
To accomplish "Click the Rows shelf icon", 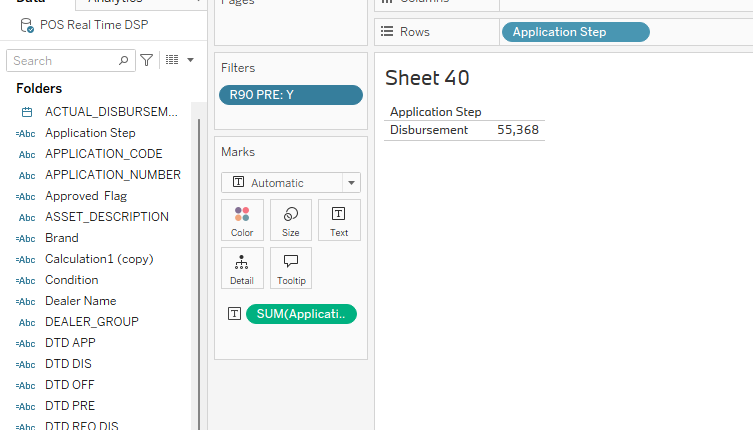I will (387, 32).
